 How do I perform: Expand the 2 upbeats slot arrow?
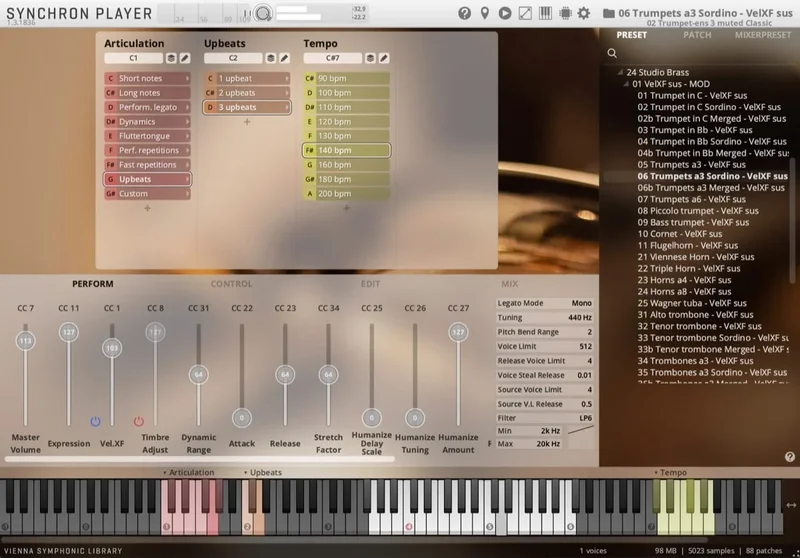coord(287,93)
